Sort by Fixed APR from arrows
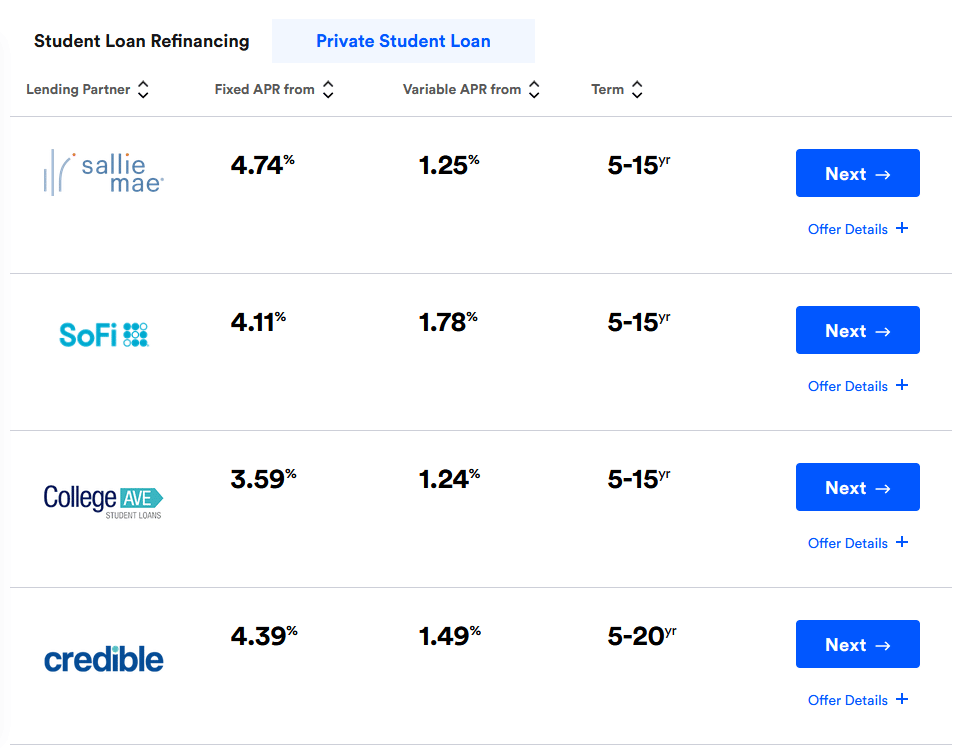 pyautogui.click(x=328, y=89)
